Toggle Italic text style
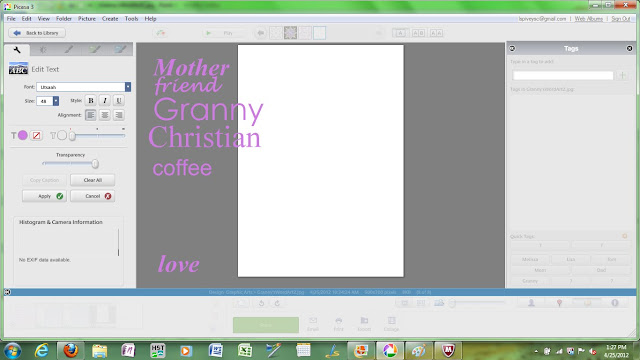640x360 pixels. 105,100
